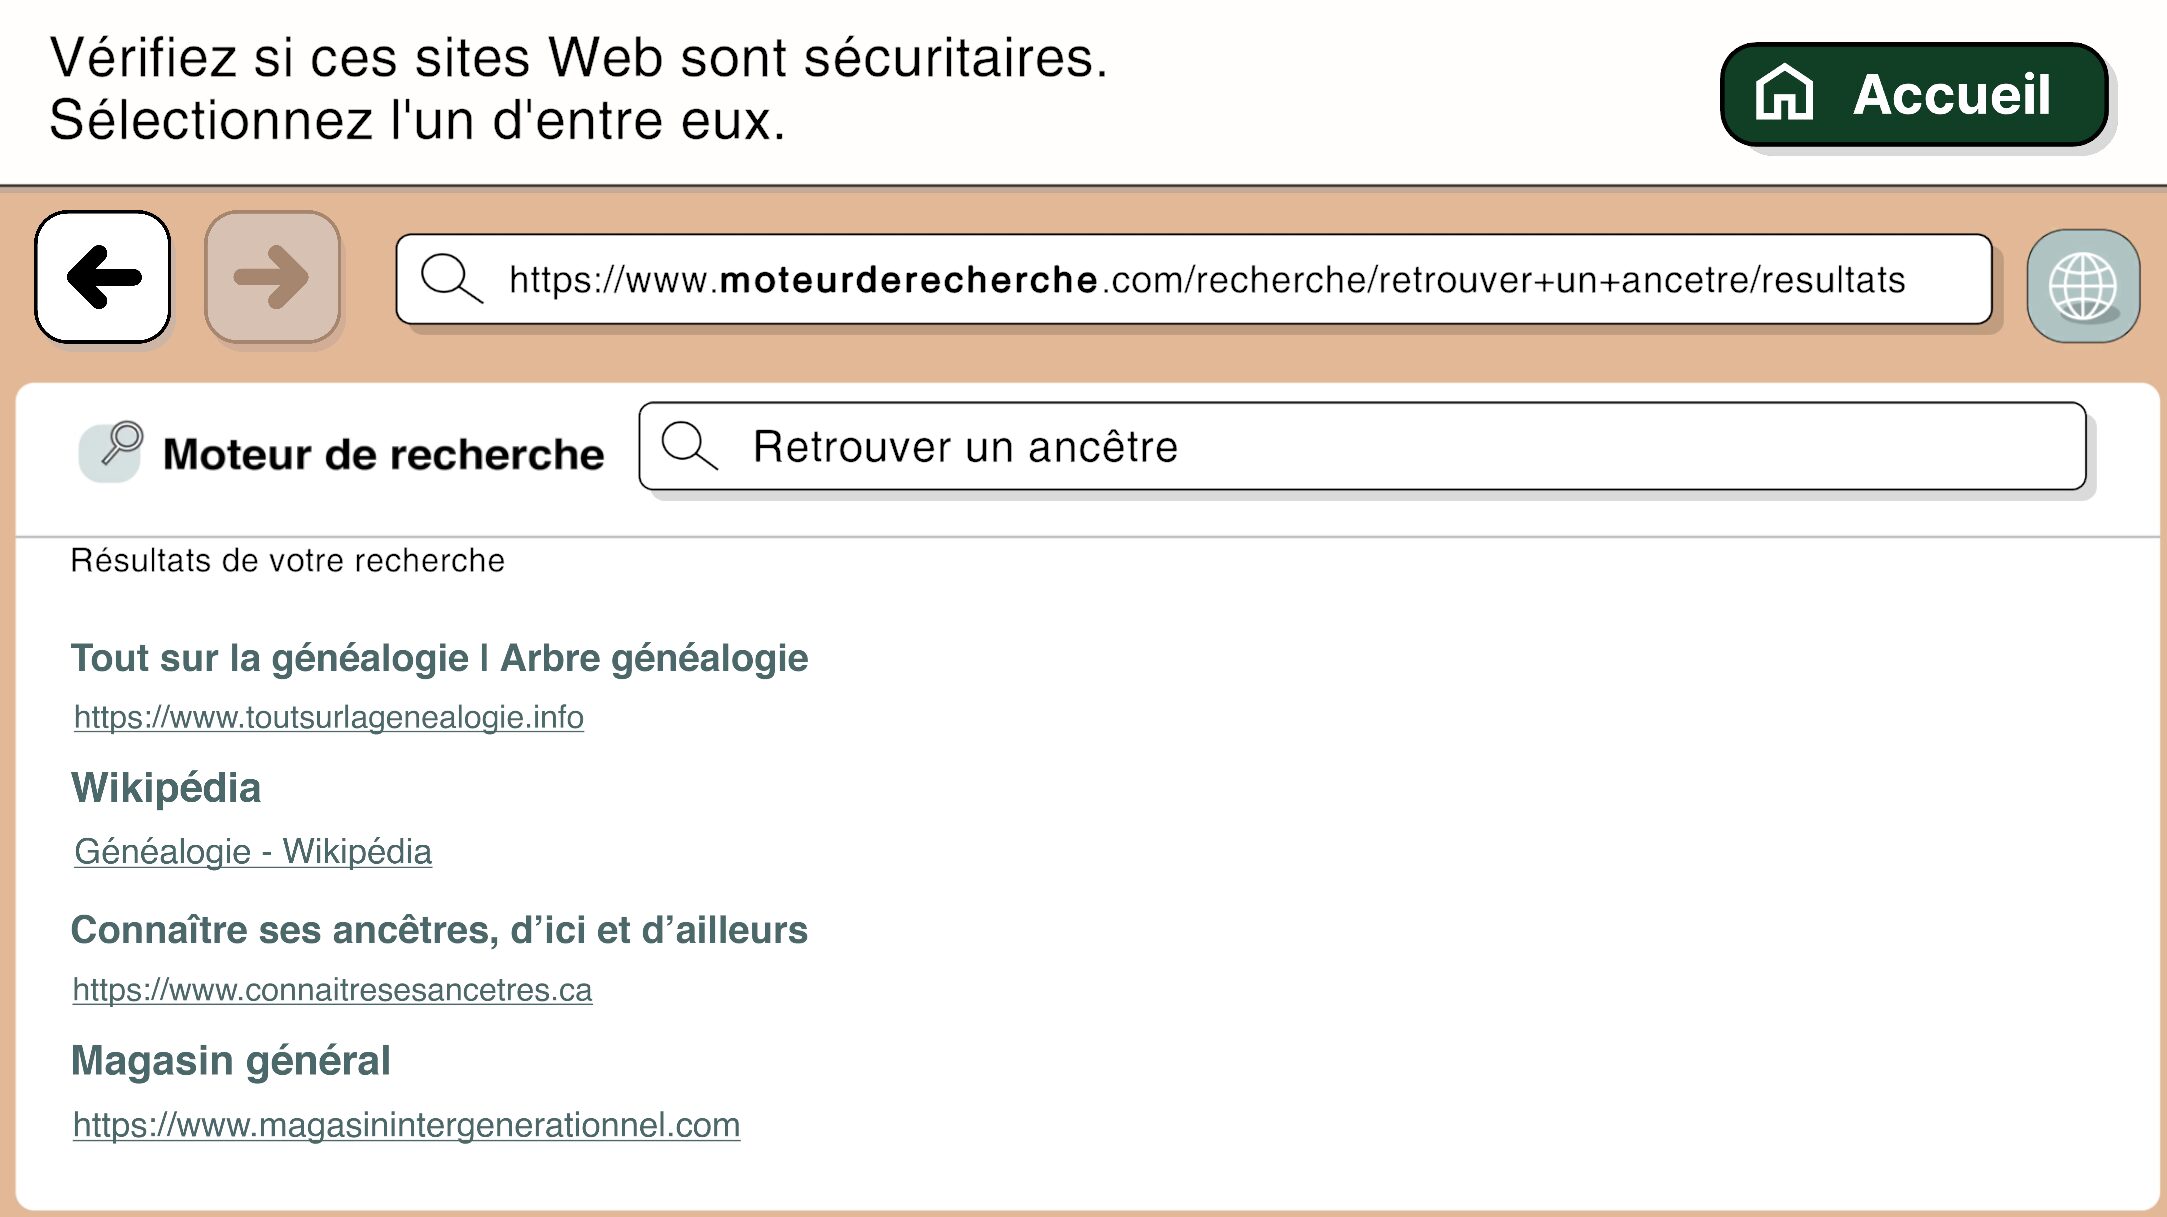The width and height of the screenshot is (2167, 1217).
Task: Click the house icon on the Accueil button
Action: click(1784, 93)
